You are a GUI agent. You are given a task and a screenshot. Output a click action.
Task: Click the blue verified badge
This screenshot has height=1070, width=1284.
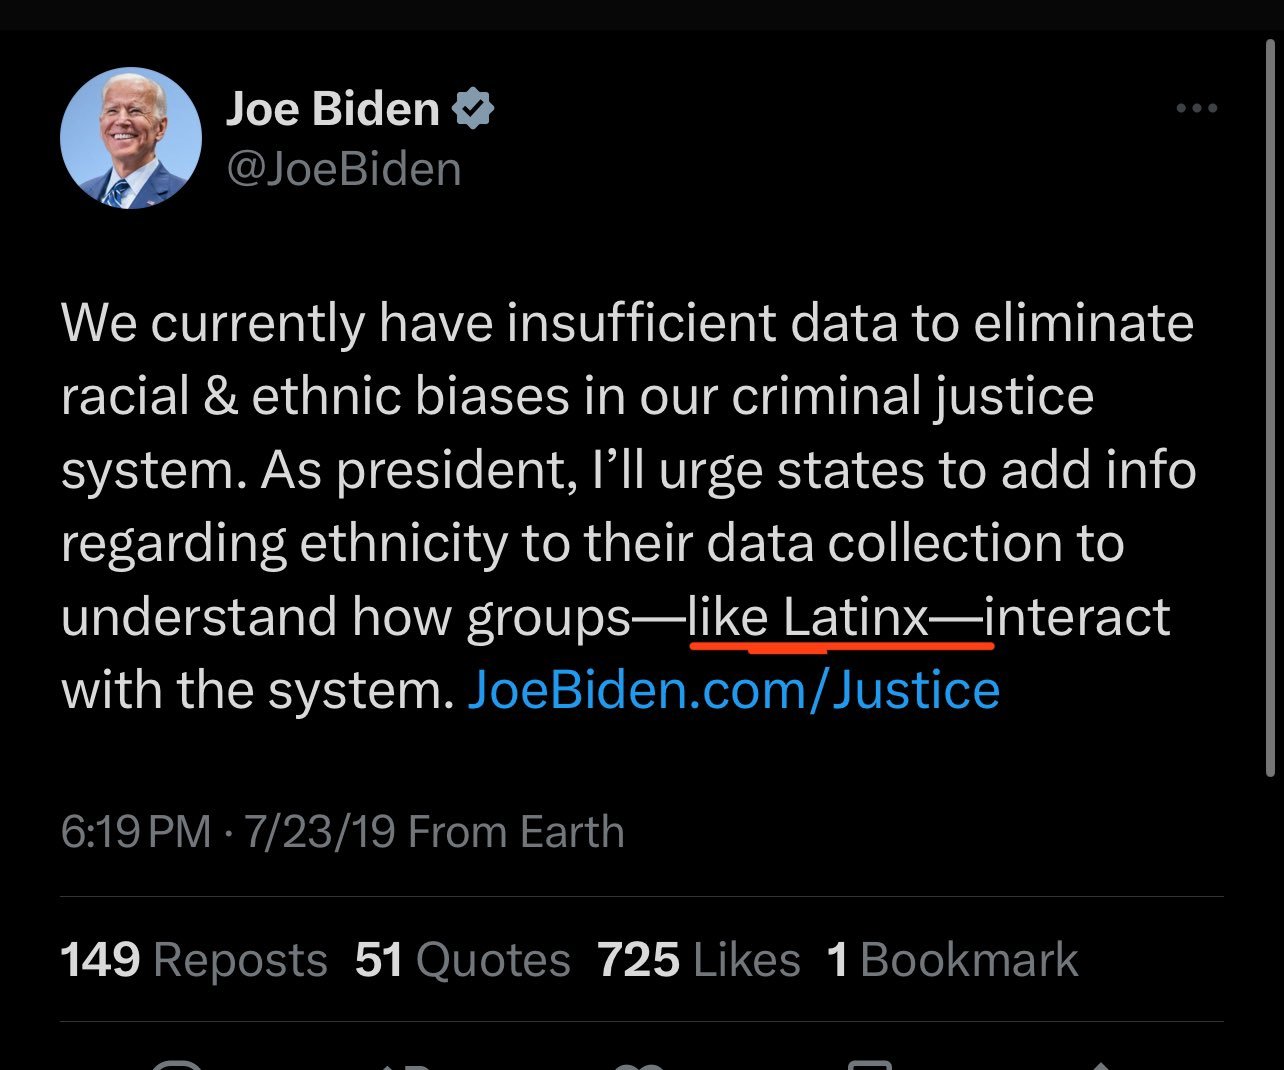(473, 108)
